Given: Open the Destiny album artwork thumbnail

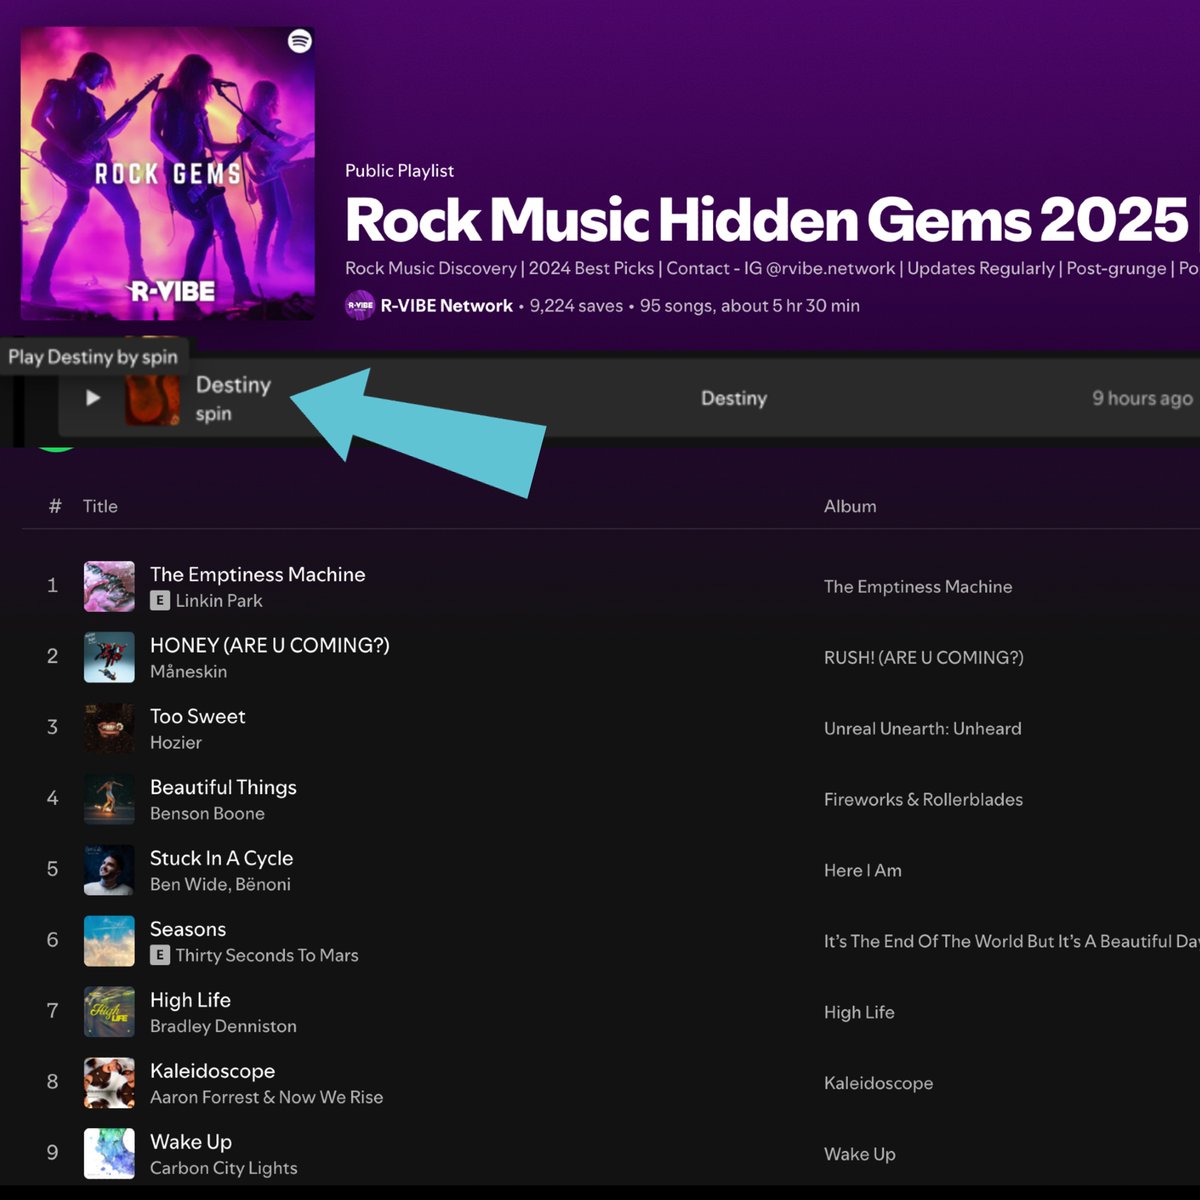Looking at the screenshot, I should [152, 398].
